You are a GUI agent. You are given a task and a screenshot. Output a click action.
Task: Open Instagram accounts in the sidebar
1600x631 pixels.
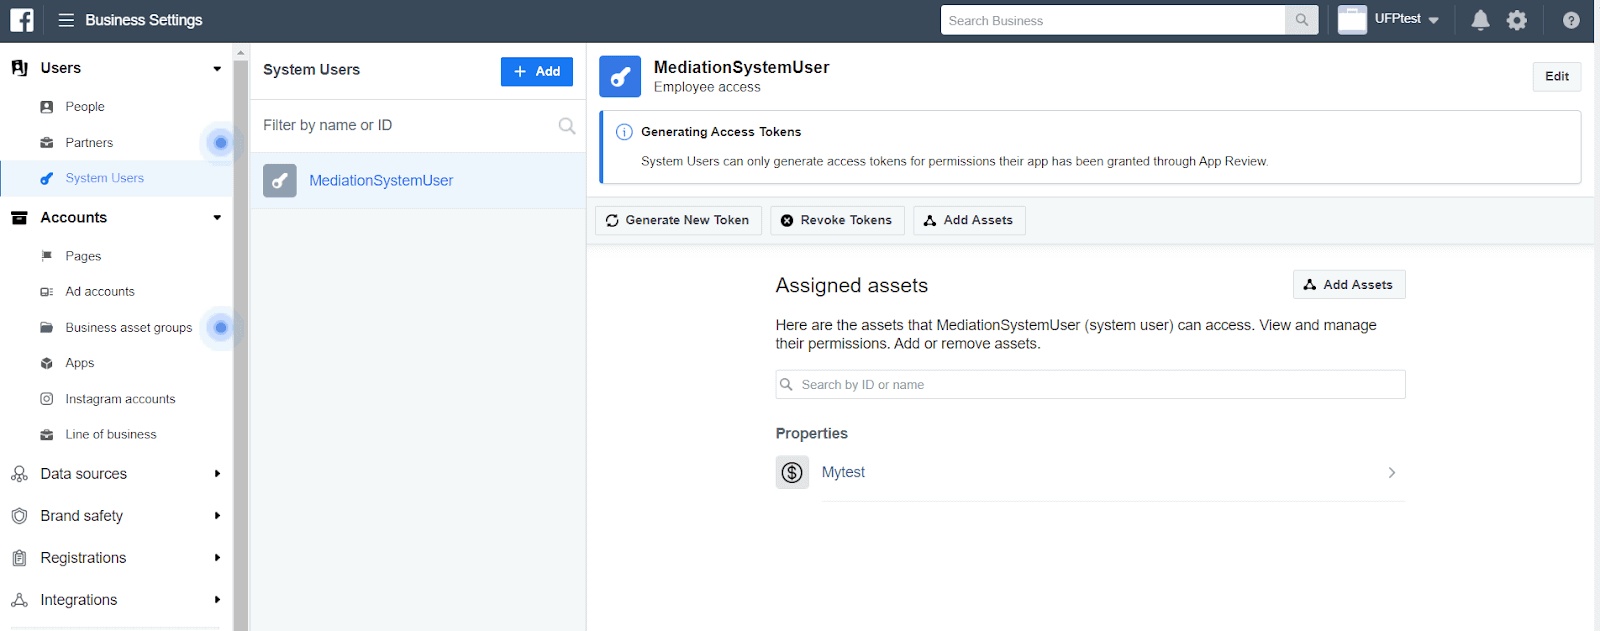[x=120, y=399]
